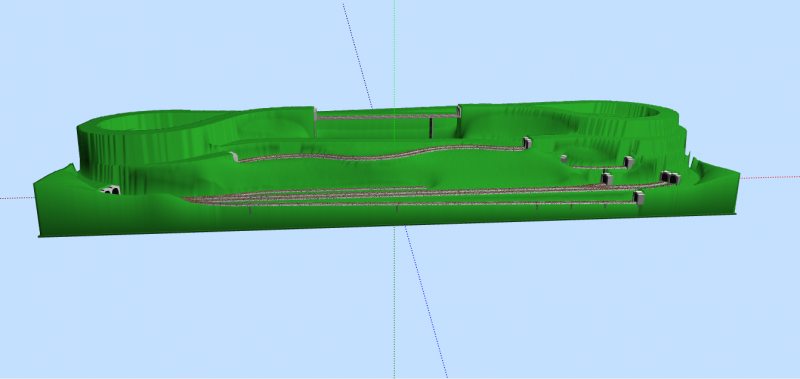Image resolution: width=800 pixels, height=379 pixels.
Task: Click the tunnel portal on the lowest front track
Action: point(639,197)
